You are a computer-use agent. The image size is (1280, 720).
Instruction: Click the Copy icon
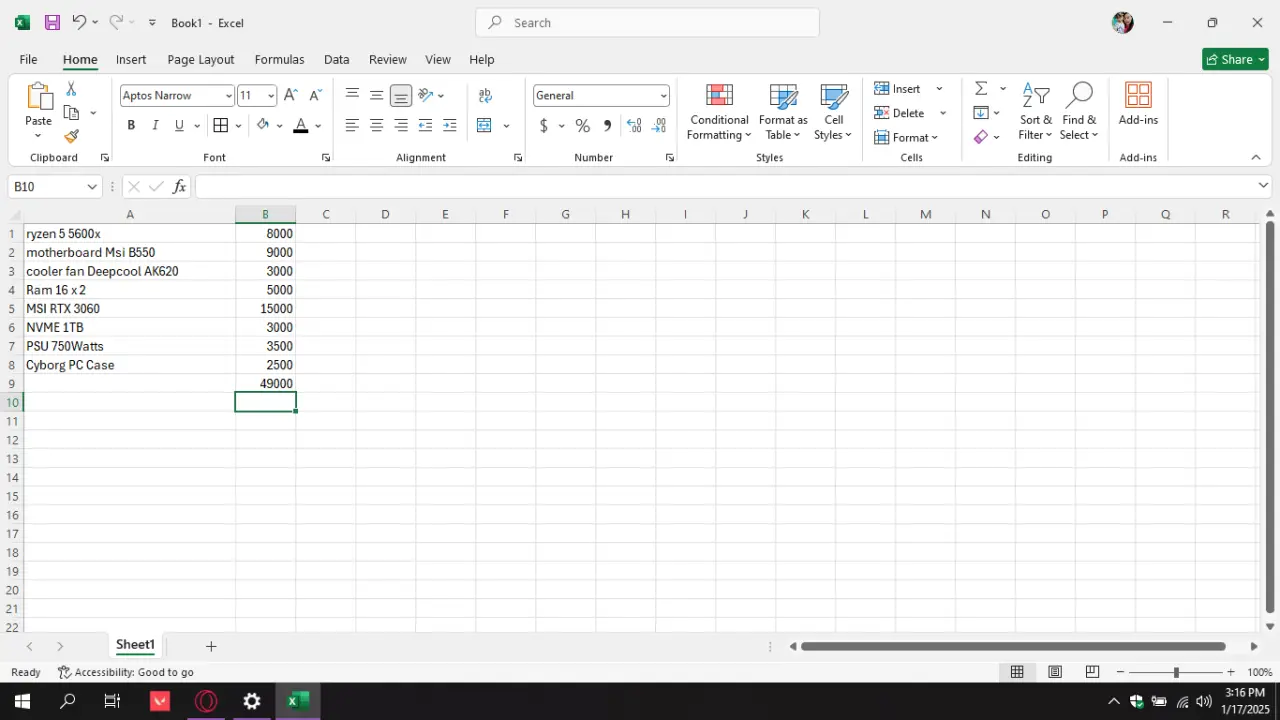click(x=71, y=113)
